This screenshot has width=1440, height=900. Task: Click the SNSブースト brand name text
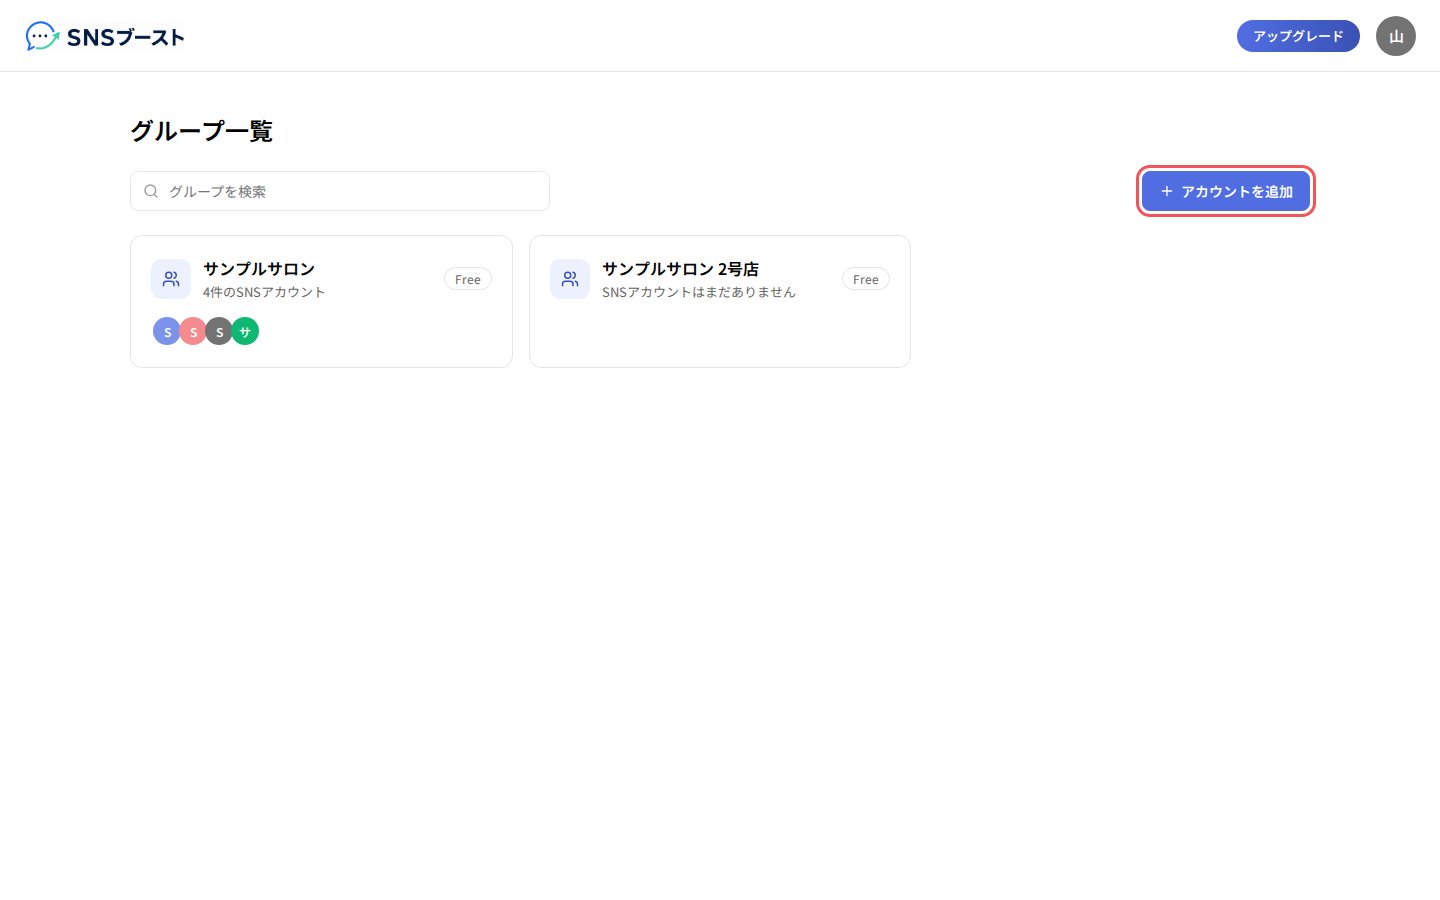(x=126, y=37)
